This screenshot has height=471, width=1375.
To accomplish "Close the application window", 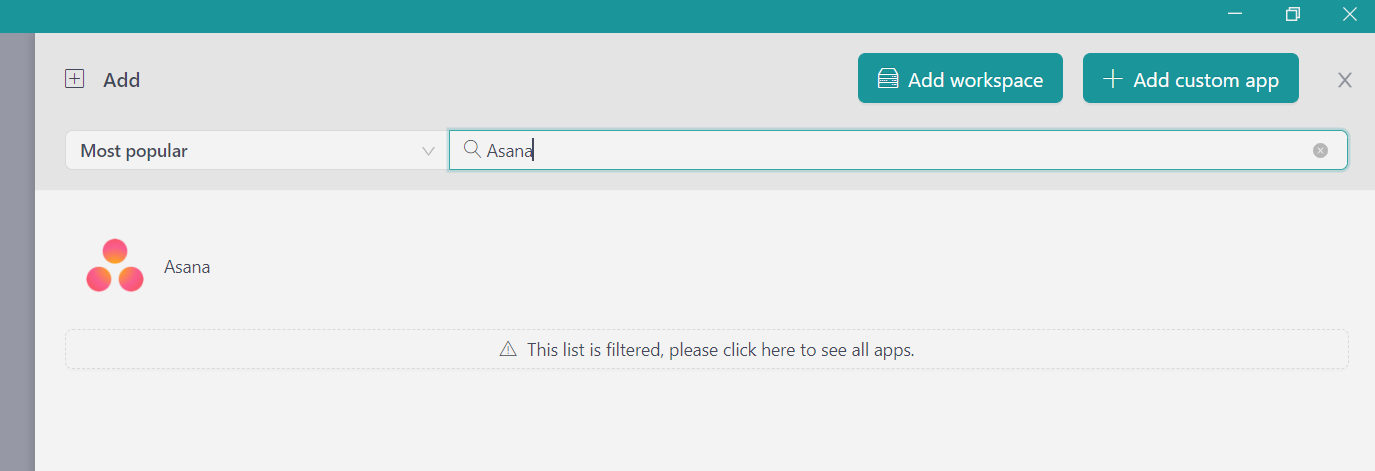I will 1350,14.
